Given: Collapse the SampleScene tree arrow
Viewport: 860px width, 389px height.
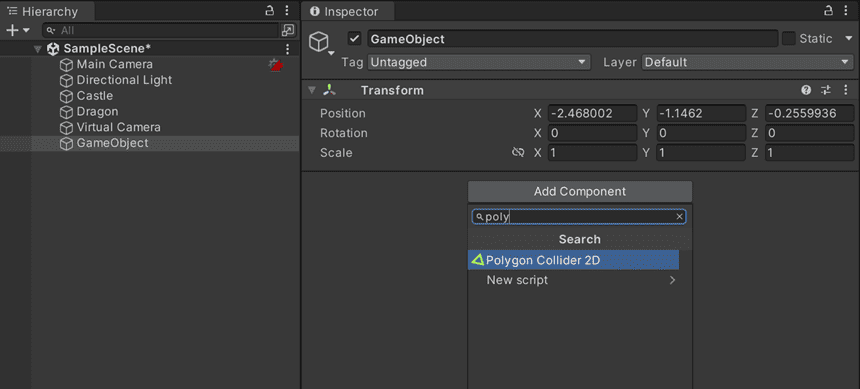Looking at the screenshot, I should coord(37,49).
